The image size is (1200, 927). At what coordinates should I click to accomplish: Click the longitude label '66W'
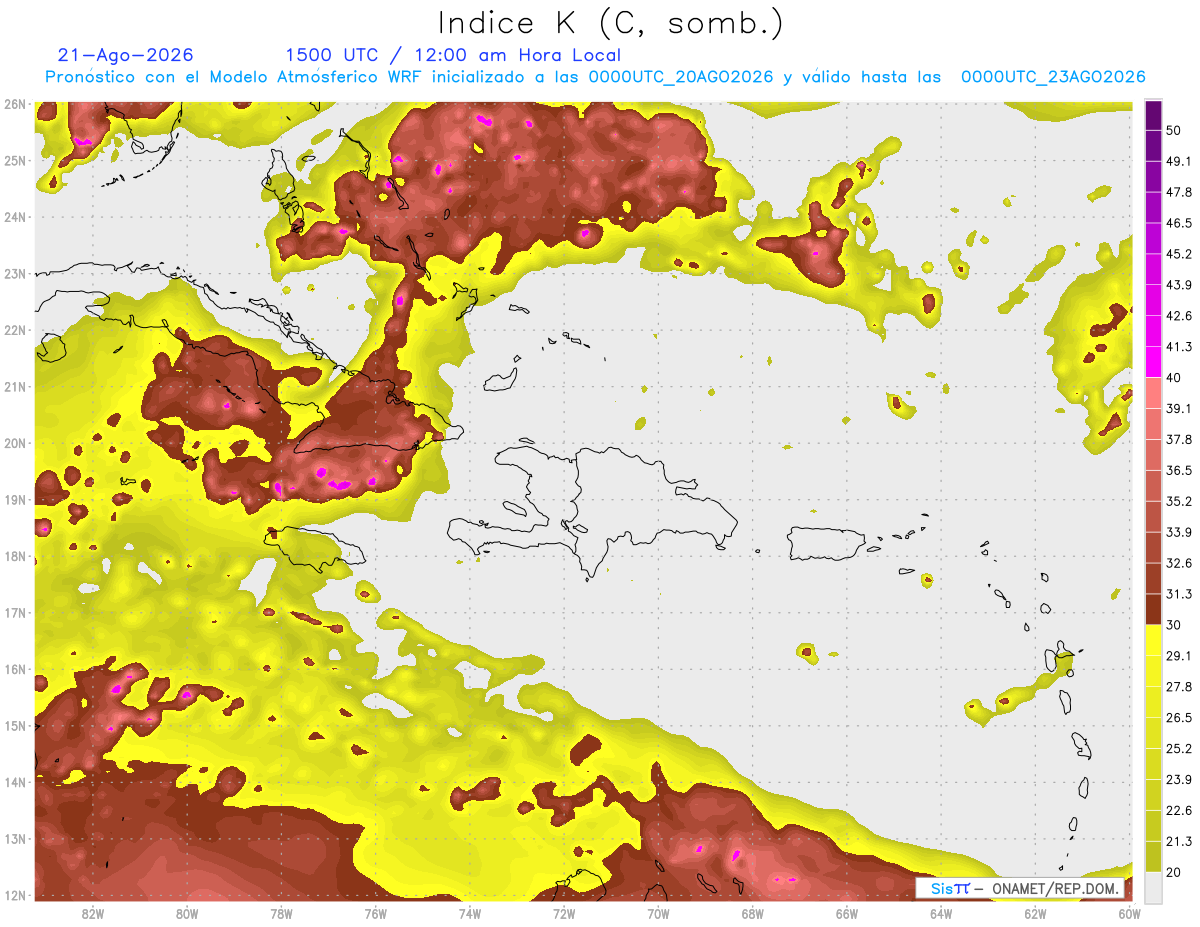[x=847, y=913]
